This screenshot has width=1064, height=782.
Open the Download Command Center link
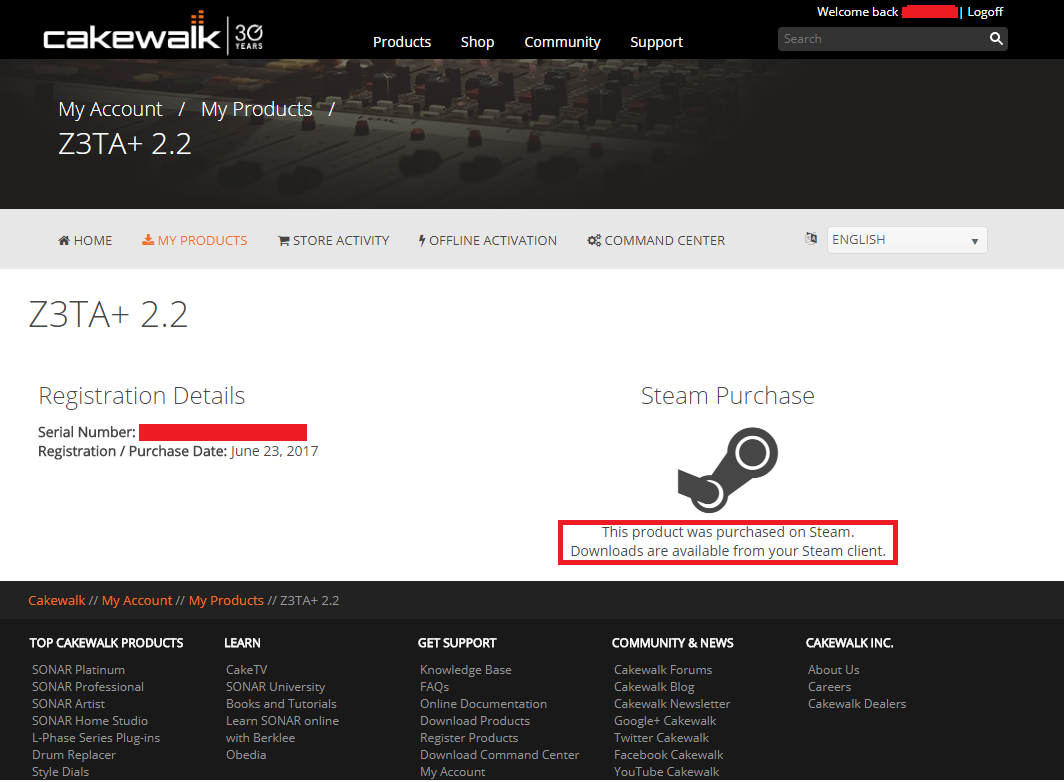pos(499,754)
